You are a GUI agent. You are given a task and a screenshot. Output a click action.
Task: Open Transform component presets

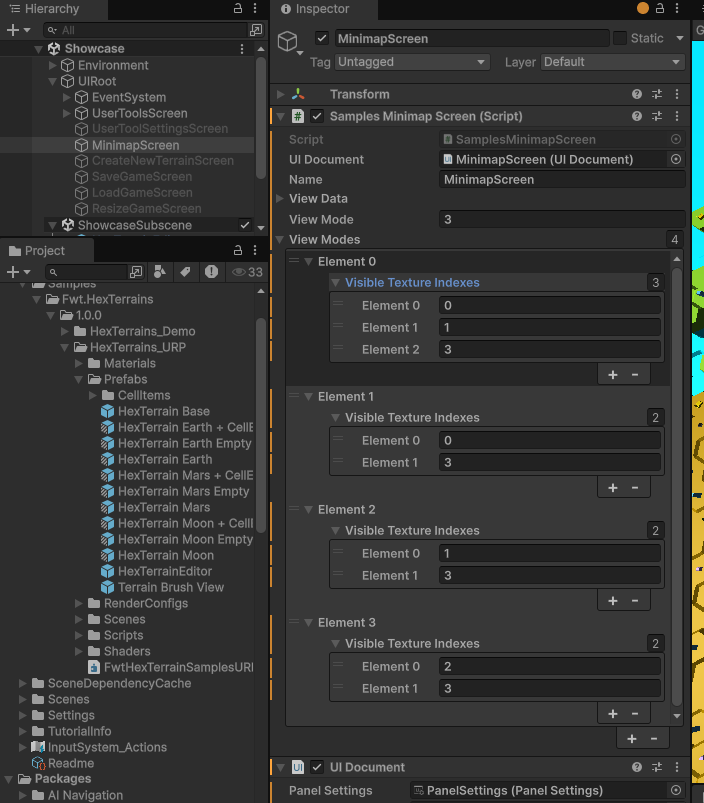(657, 94)
